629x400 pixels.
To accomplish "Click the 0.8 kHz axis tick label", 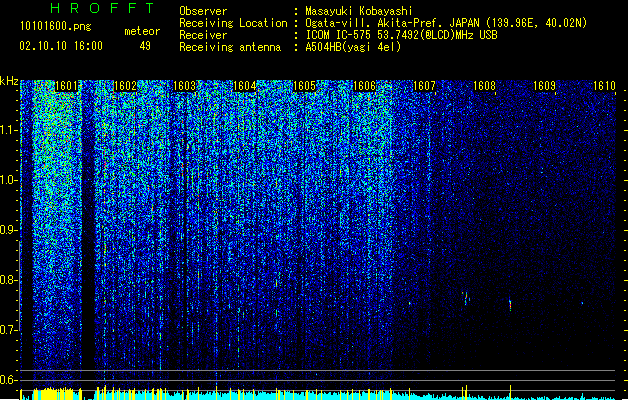I will [x=8, y=280].
